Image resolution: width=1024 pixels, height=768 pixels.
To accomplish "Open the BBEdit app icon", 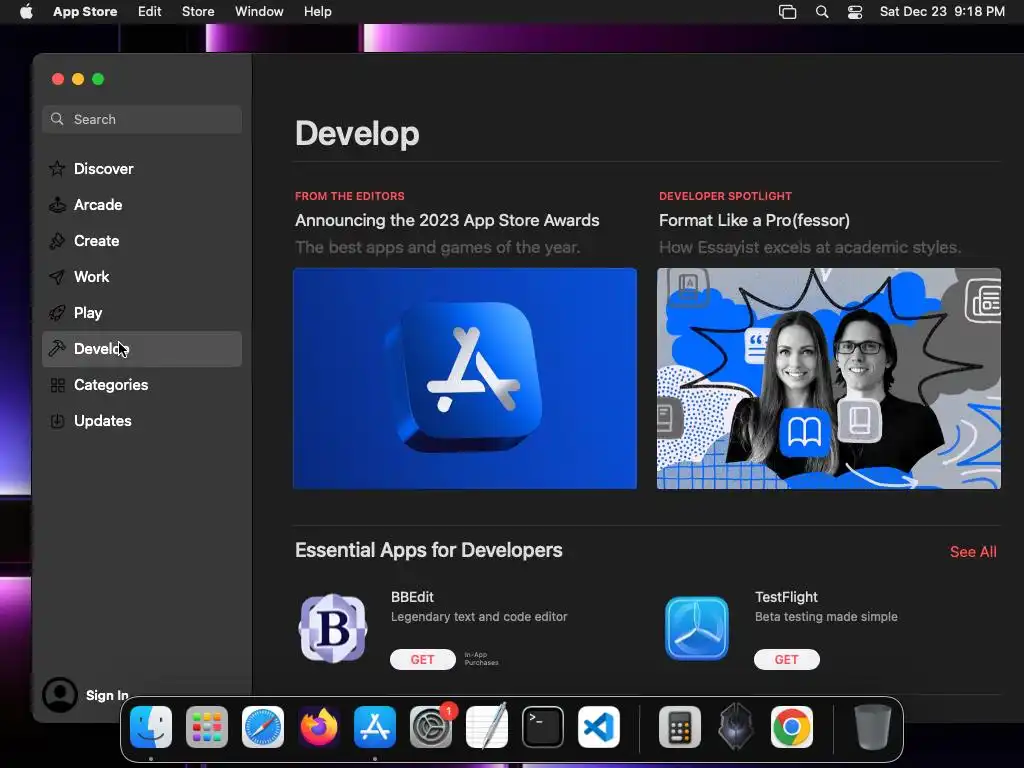I will tap(333, 628).
